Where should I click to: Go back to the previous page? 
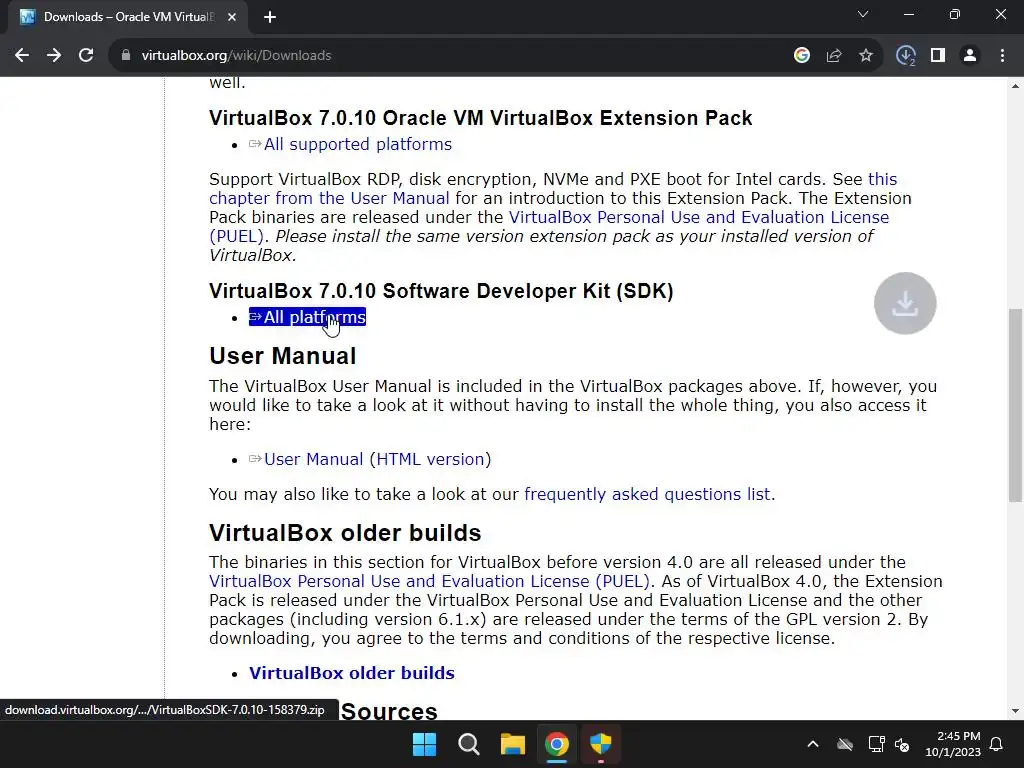click(22, 56)
